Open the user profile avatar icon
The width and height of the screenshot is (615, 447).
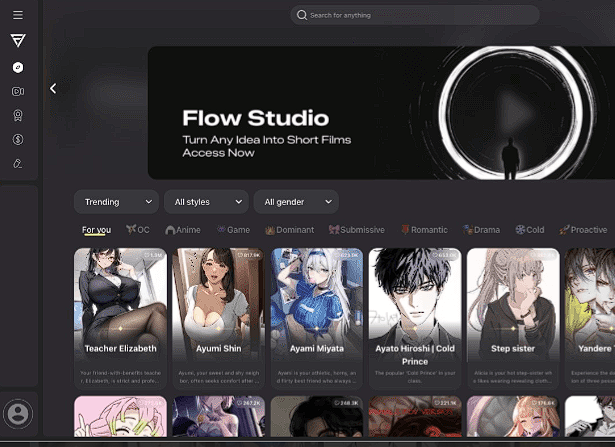pos(18,413)
